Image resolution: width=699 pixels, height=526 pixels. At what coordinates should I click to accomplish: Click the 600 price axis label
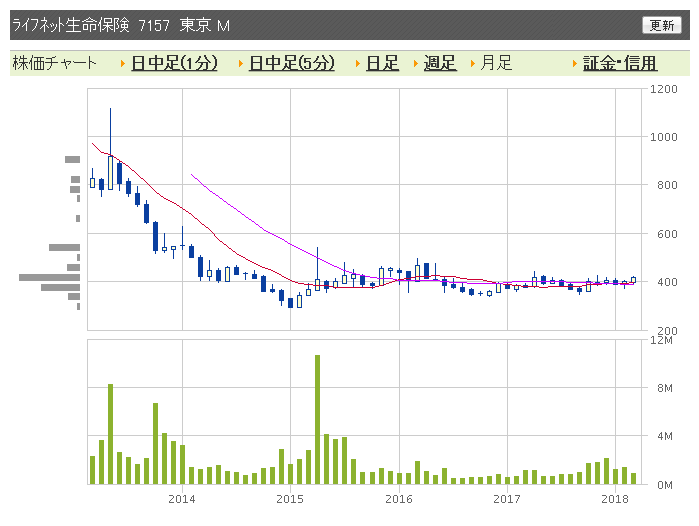point(667,234)
